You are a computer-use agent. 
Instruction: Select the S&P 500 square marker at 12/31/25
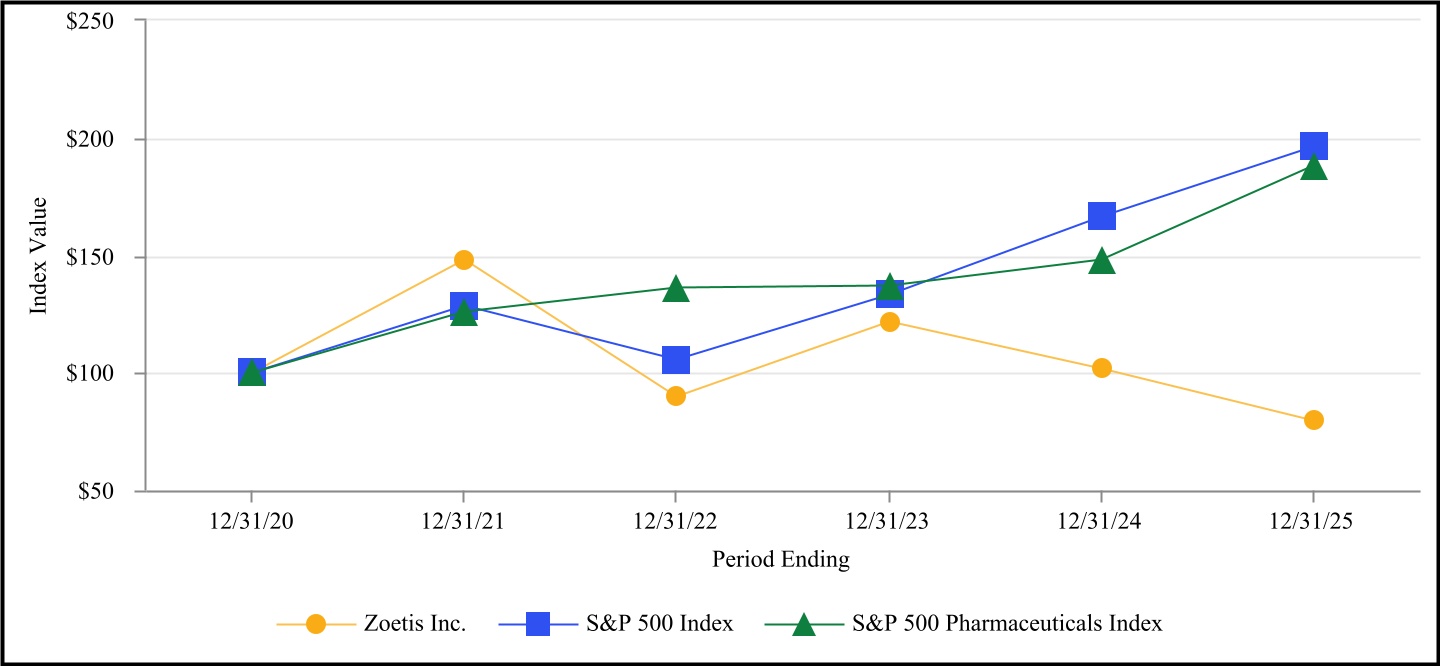point(1314,146)
